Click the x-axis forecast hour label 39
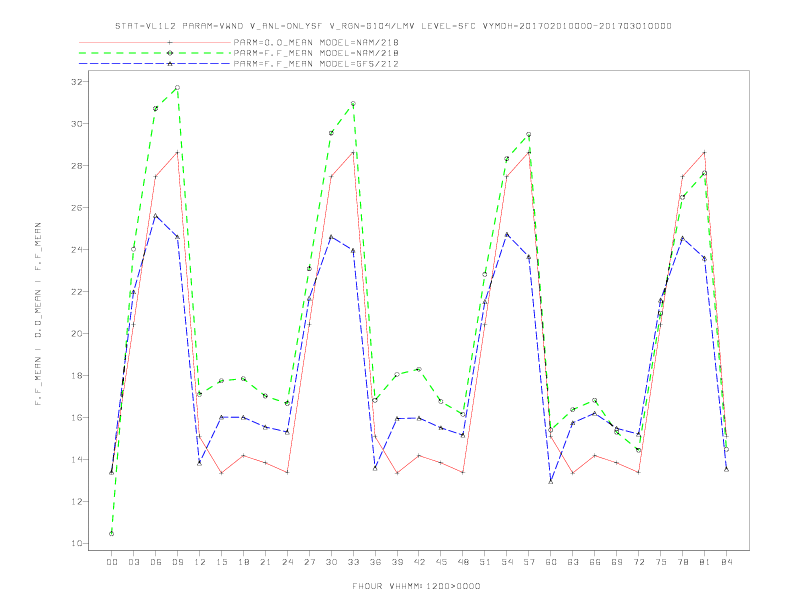792x612 pixels. coord(397,562)
